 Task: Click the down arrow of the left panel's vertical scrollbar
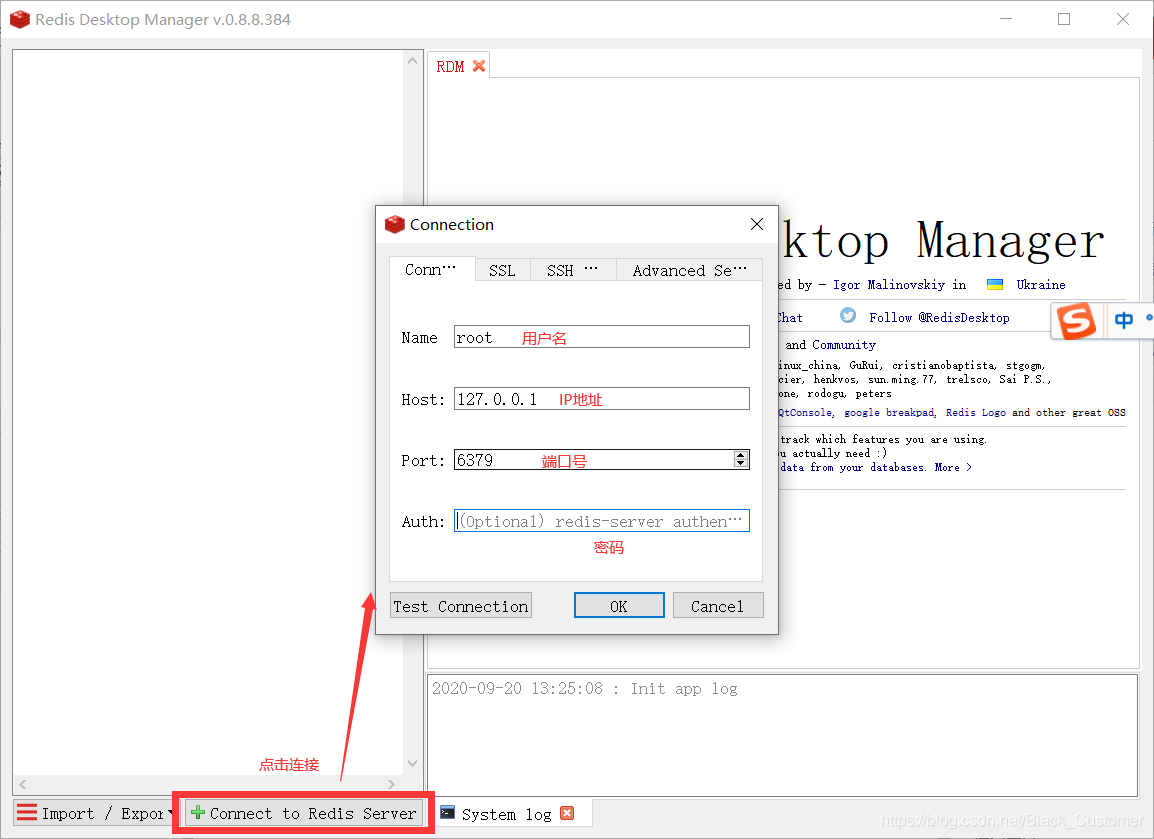click(x=412, y=763)
